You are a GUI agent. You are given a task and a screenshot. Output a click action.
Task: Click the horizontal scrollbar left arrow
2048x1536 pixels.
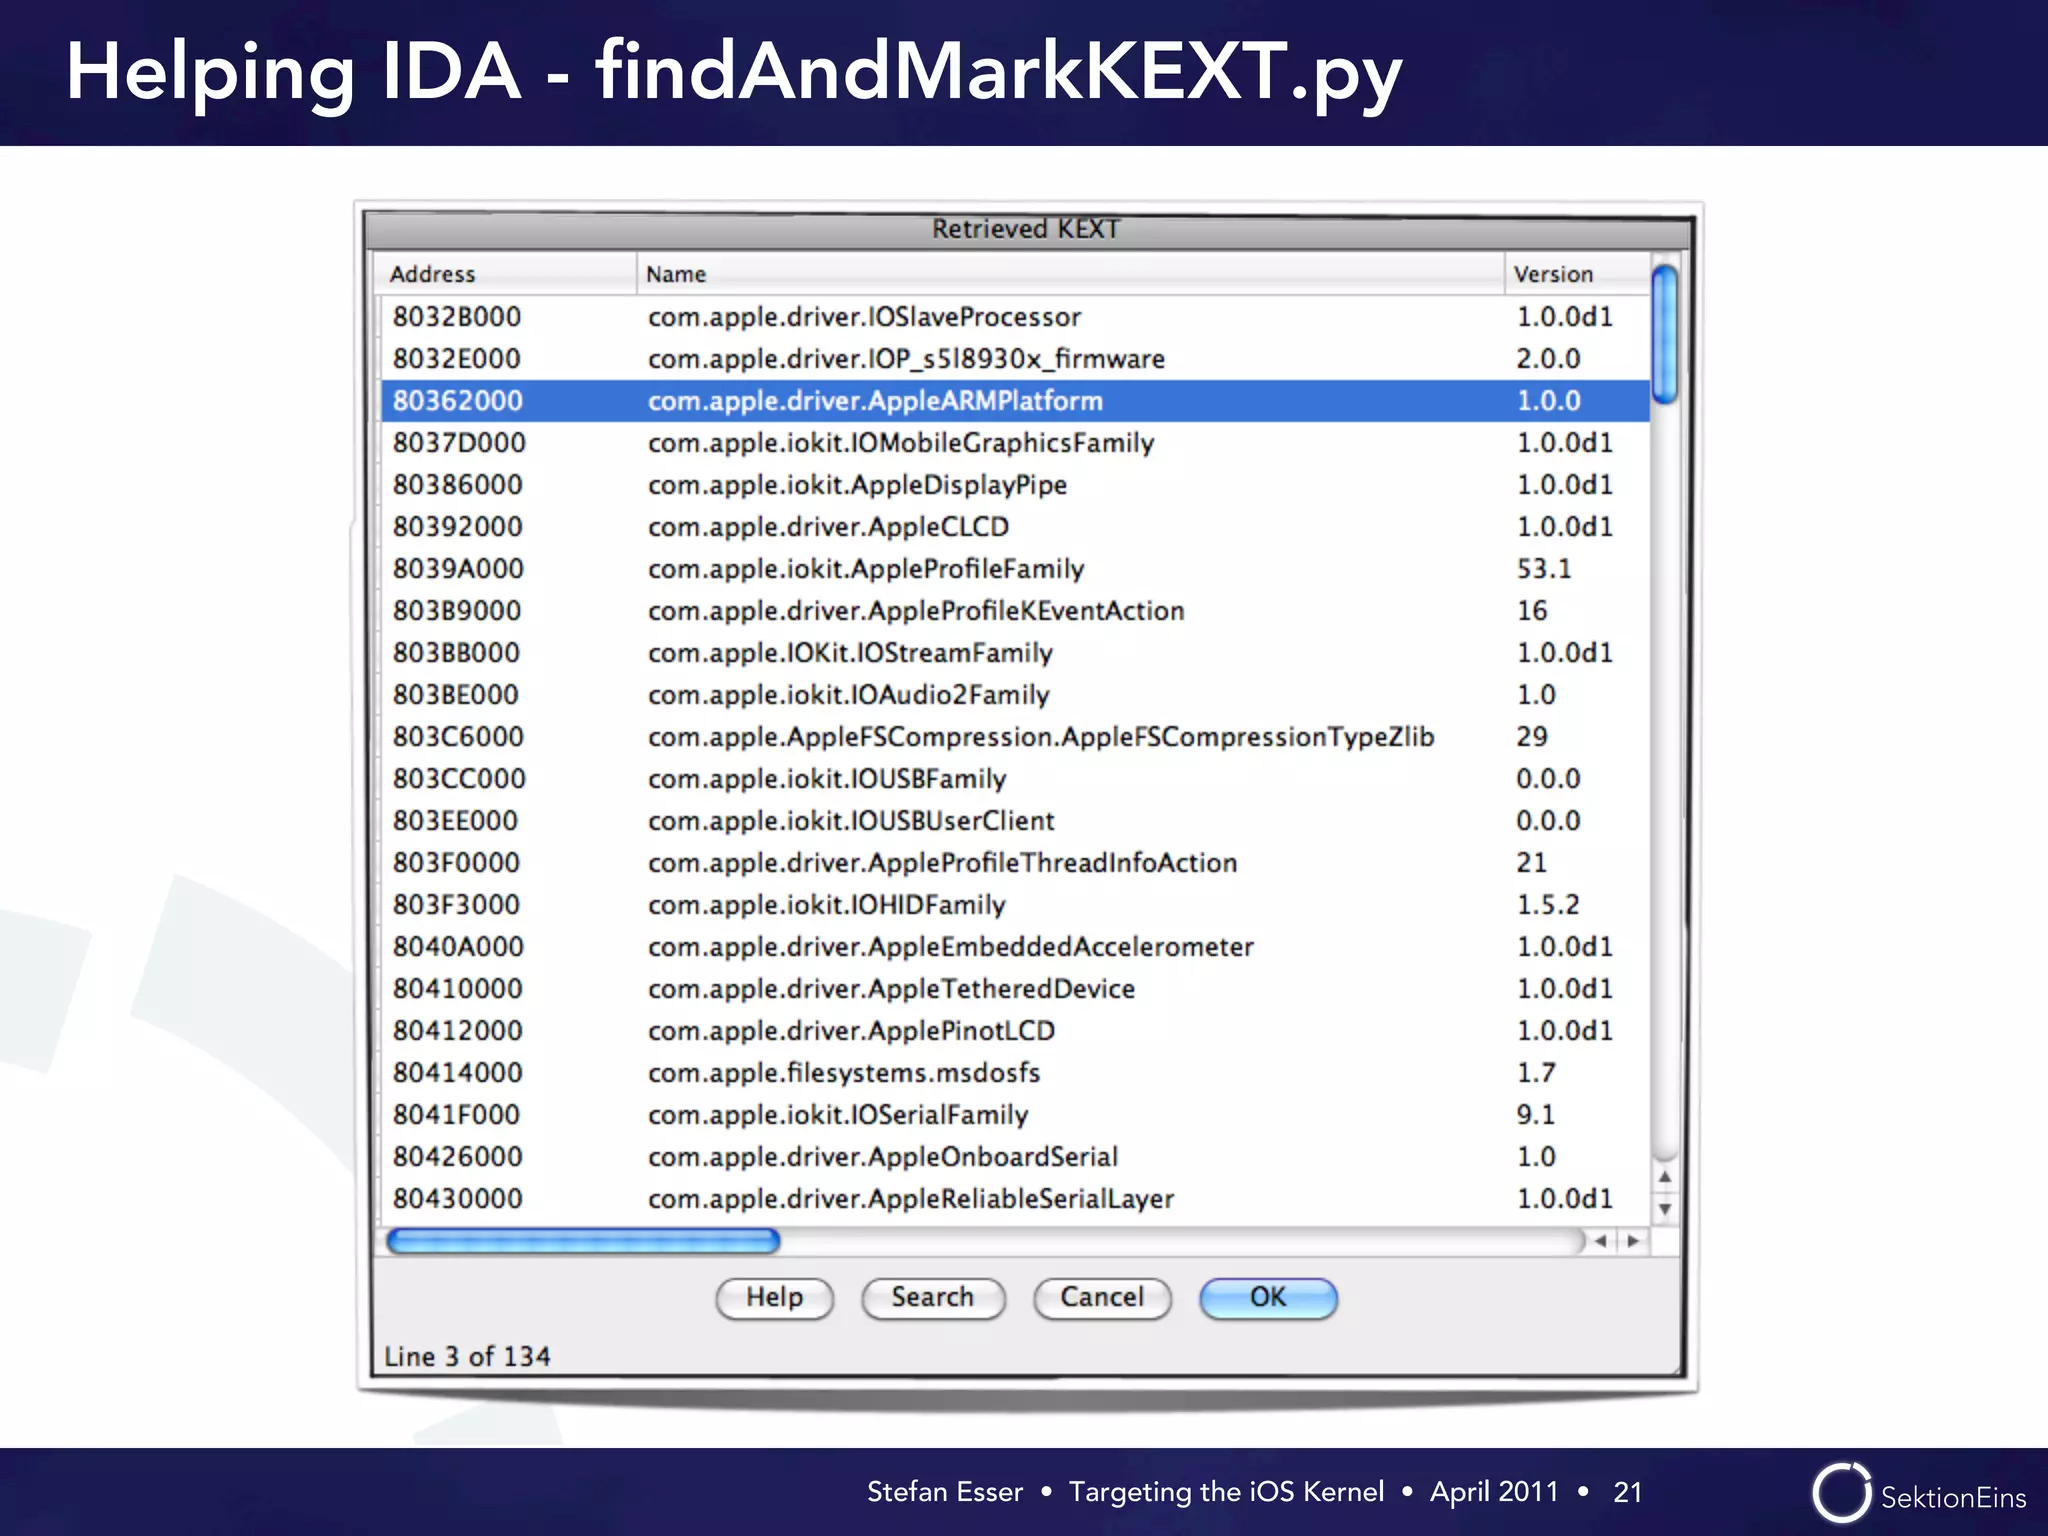pos(1600,1241)
